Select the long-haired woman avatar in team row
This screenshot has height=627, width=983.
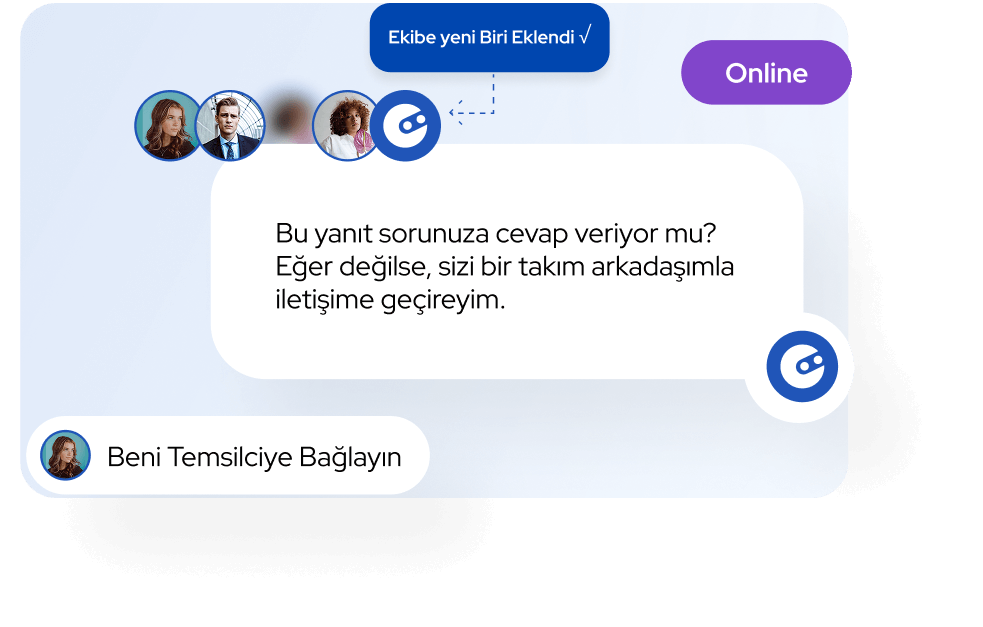(169, 125)
